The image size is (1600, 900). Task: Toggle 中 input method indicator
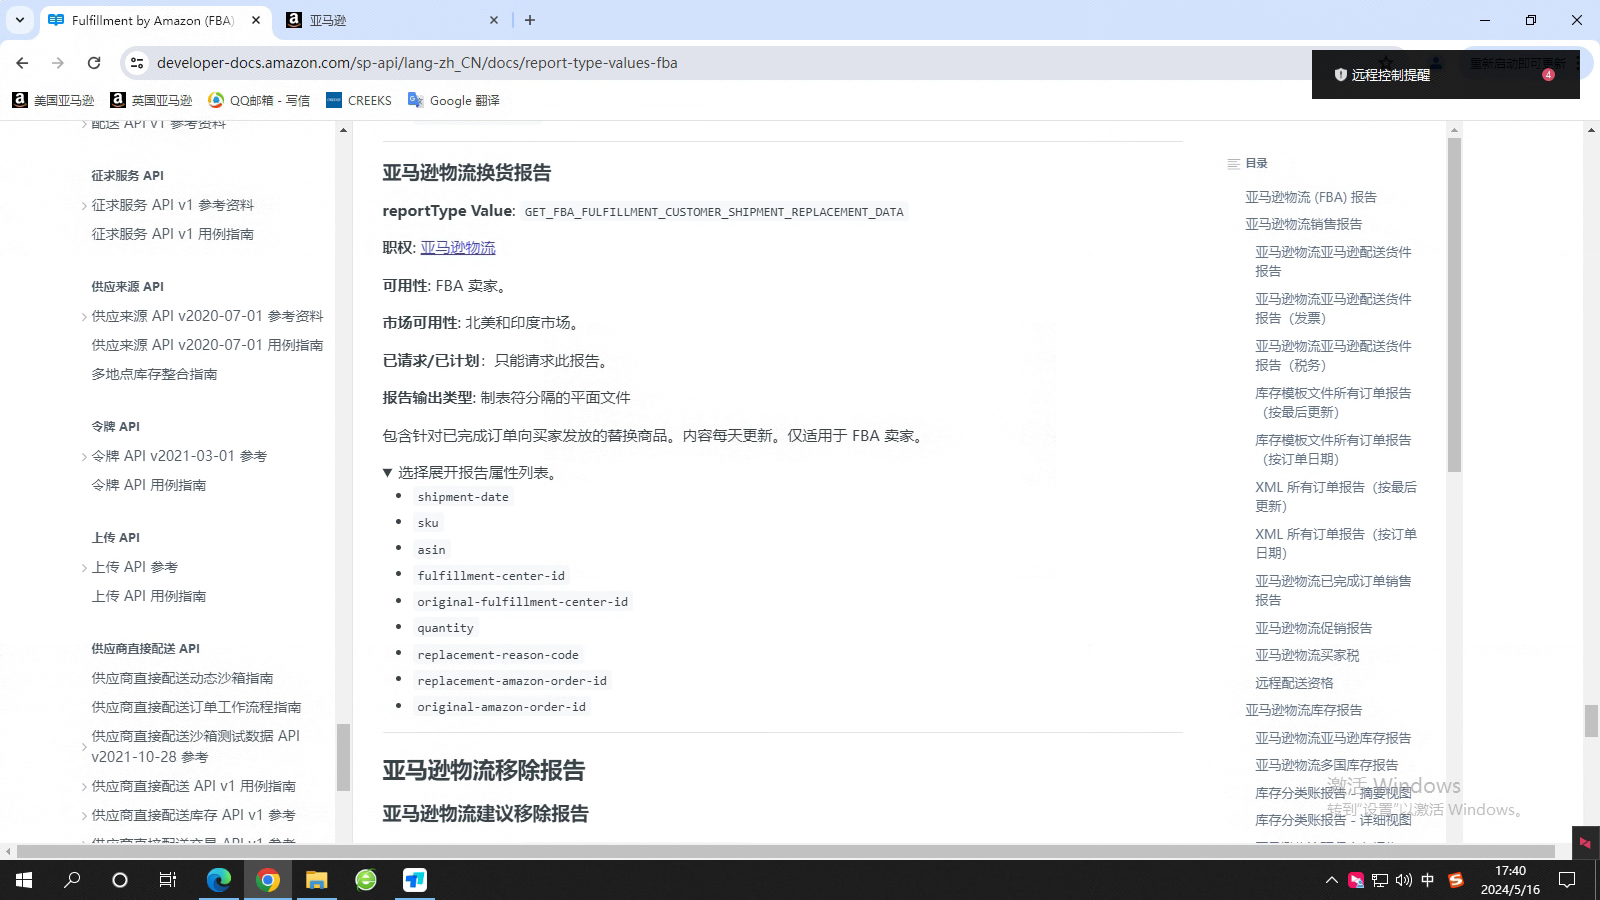click(1428, 880)
